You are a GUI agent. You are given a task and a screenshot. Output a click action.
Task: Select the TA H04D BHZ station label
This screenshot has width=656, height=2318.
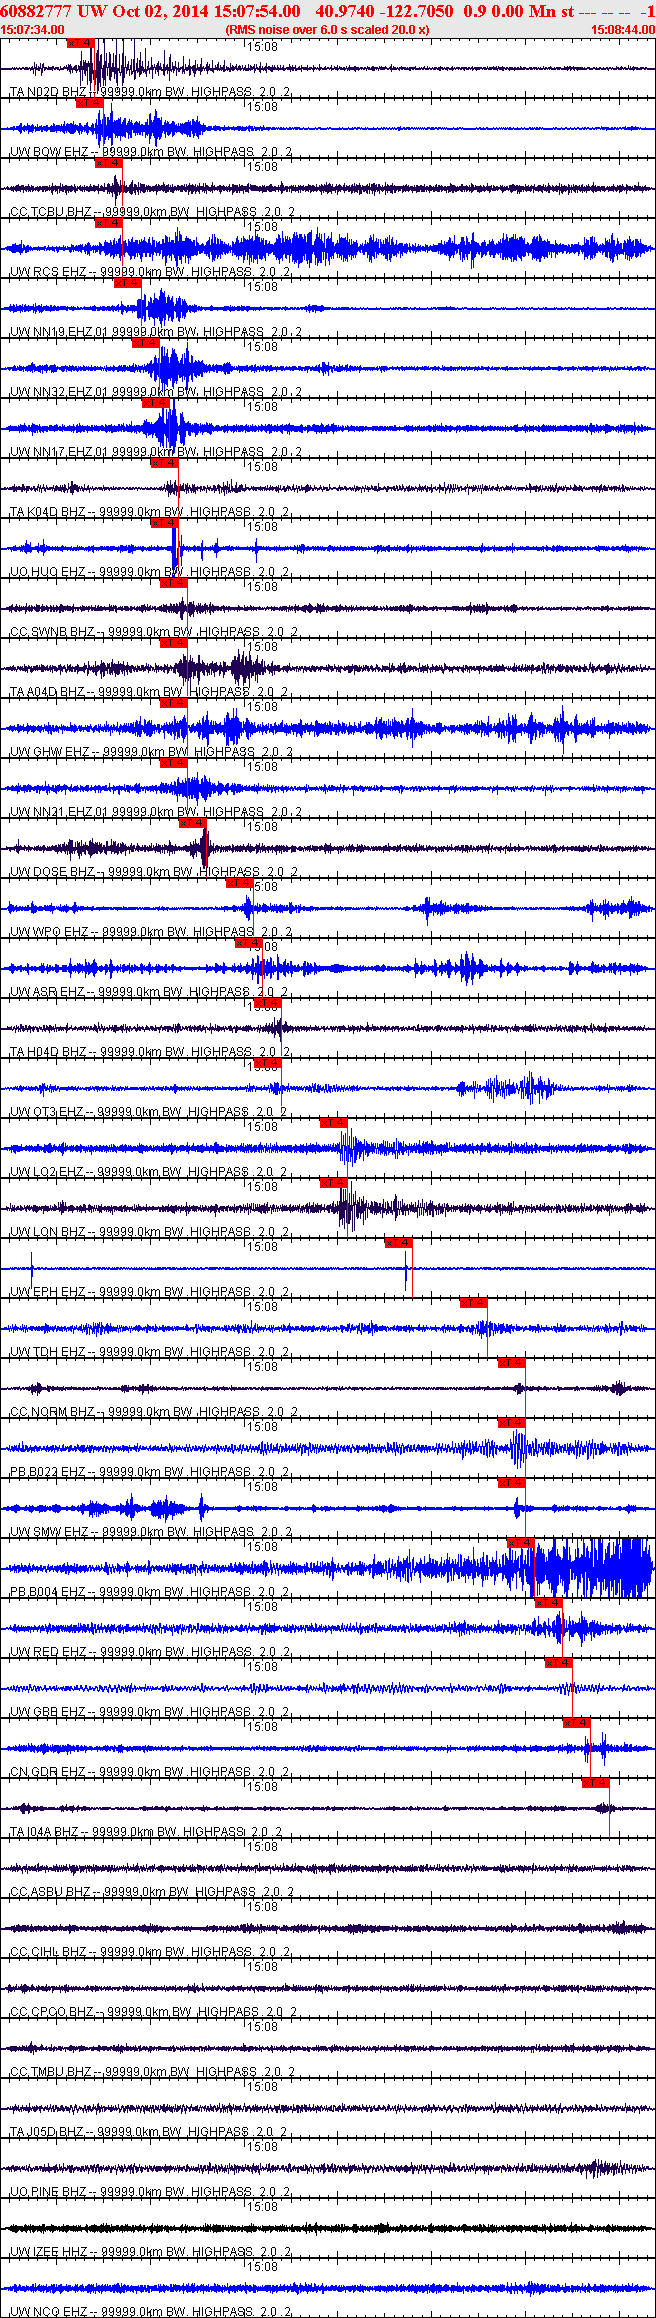(x=150, y=1052)
